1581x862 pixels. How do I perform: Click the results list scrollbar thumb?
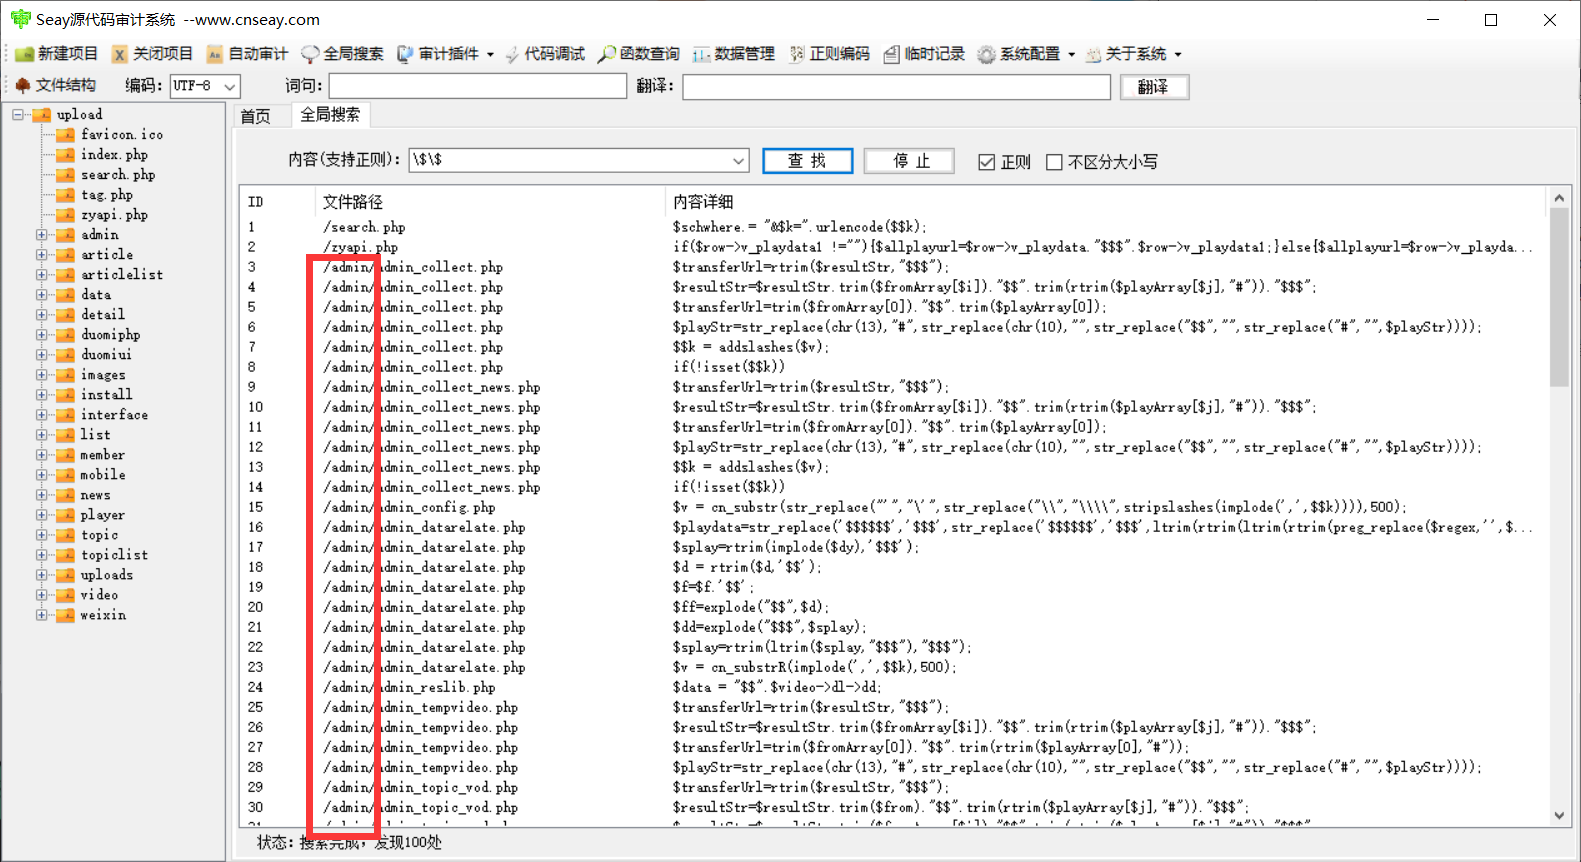(x=1559, y=298)
